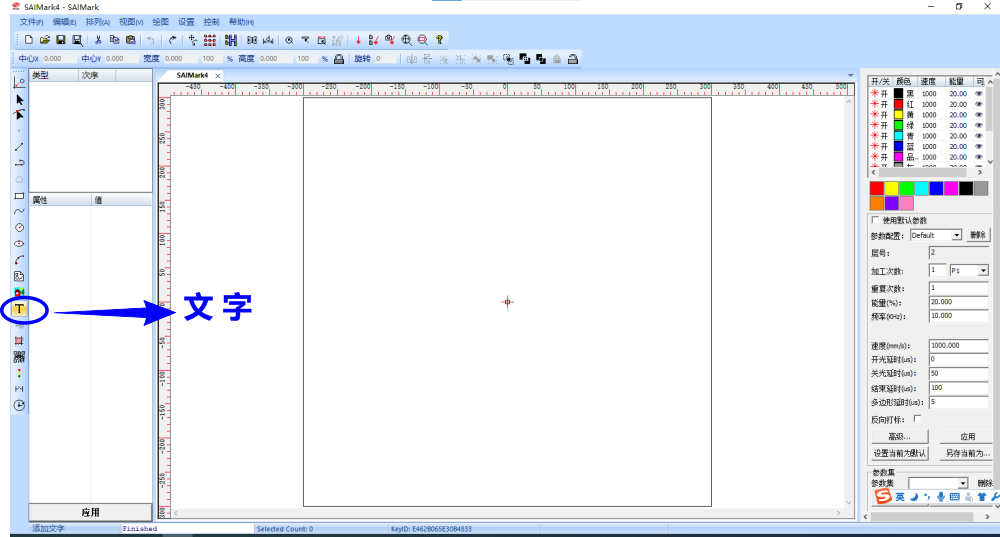This screenshot has width=1000, height=537.
Task: Select the Text (T) tool
Action: click(19, 309)
